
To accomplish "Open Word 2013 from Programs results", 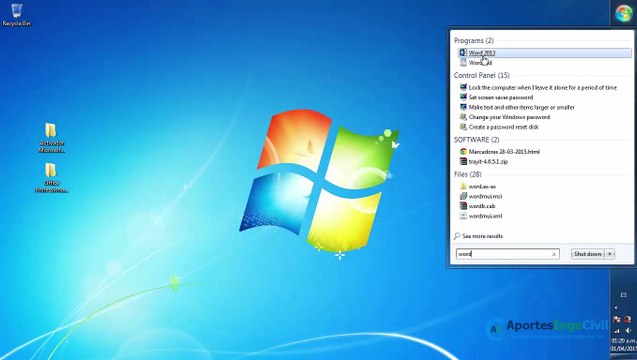I will (545, 53).
